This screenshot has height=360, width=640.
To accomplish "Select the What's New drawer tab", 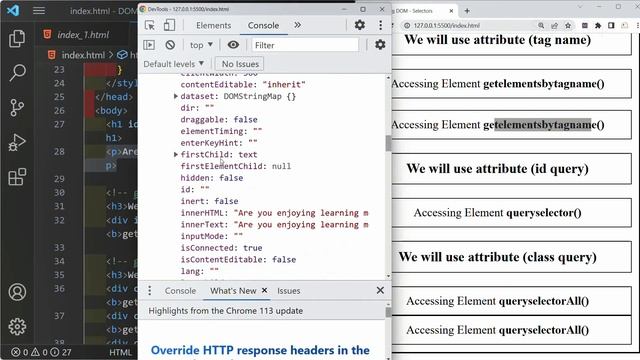I will 233,291.
